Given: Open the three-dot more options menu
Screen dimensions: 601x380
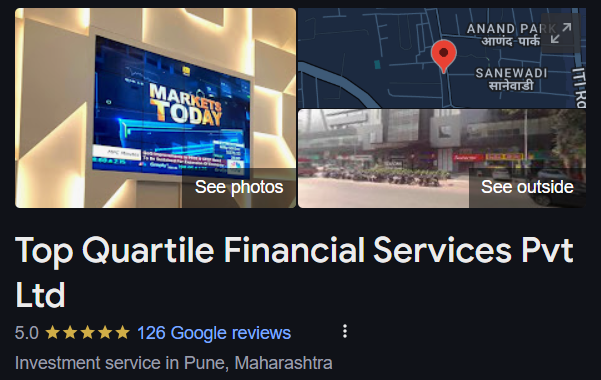Looking at the screenshot, I should (x=345, y=331).
